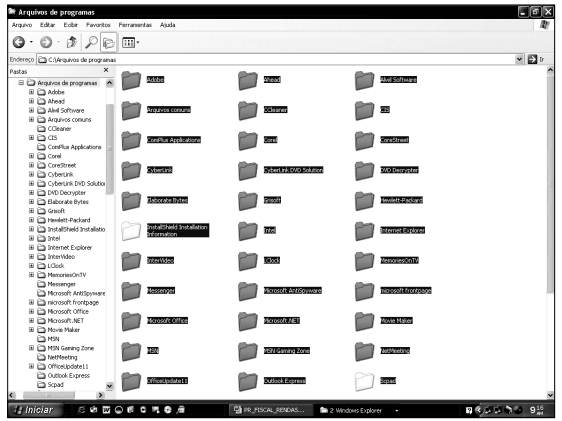Image resolution: width=562 pixels, height=421 pixels.
Task: Toggle the Folders pane button
Action: [x=108, y=43]
